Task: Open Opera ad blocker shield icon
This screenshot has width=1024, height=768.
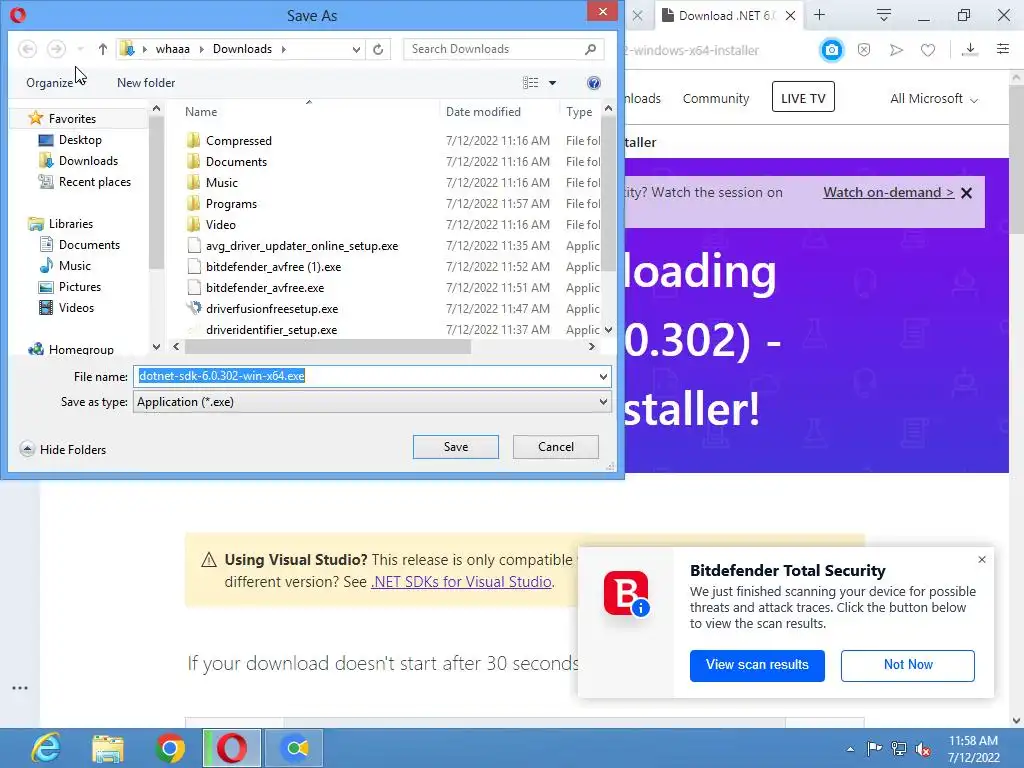Action: point(864,50)
